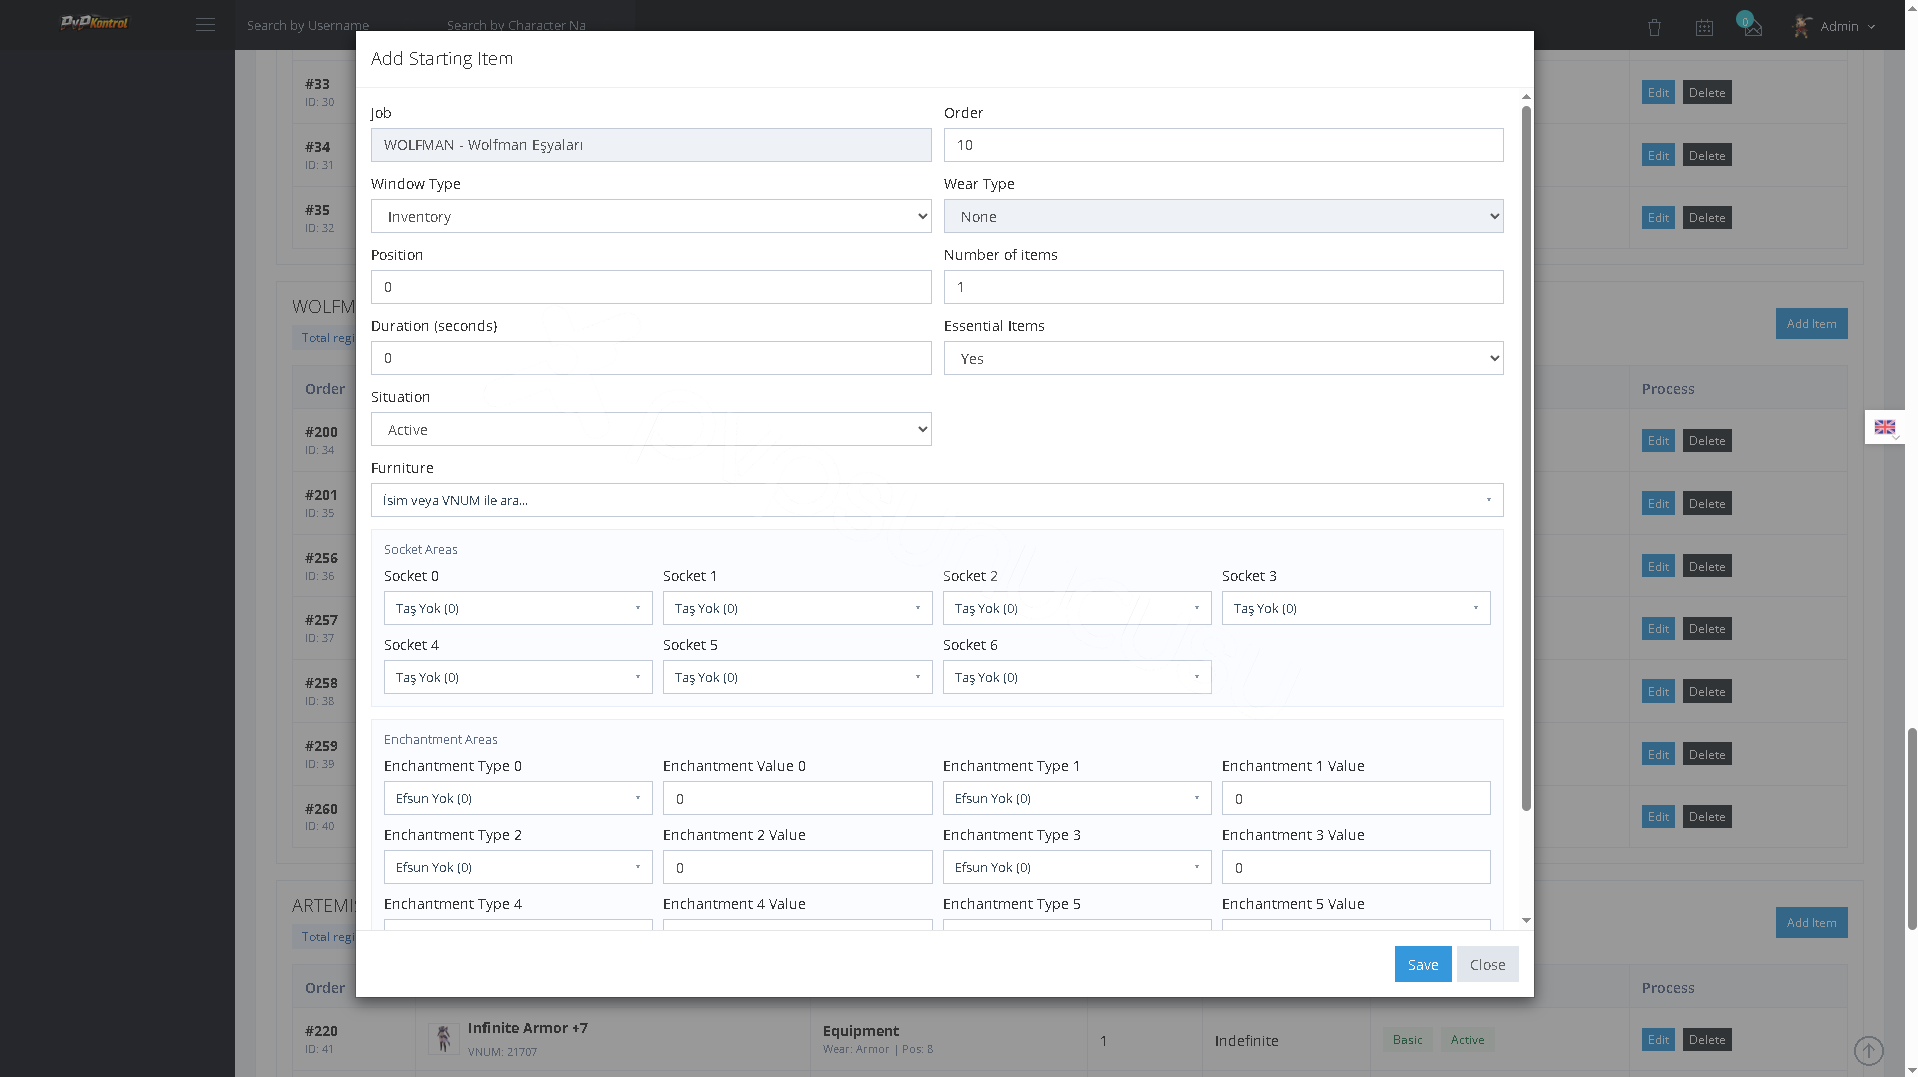Open the Window Type dropdown
The image size is (1918, 1077).
point(651,217)
